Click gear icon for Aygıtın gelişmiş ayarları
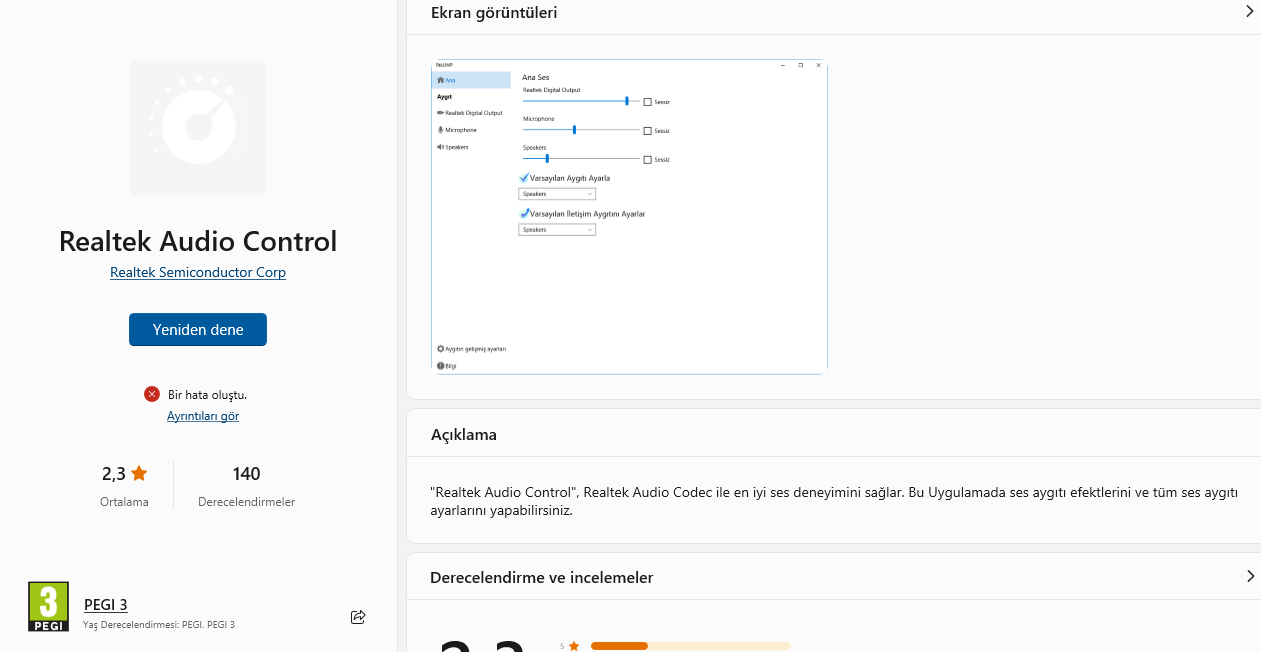This screenshot has width=1261, height=652. click(x=440, y=349)
